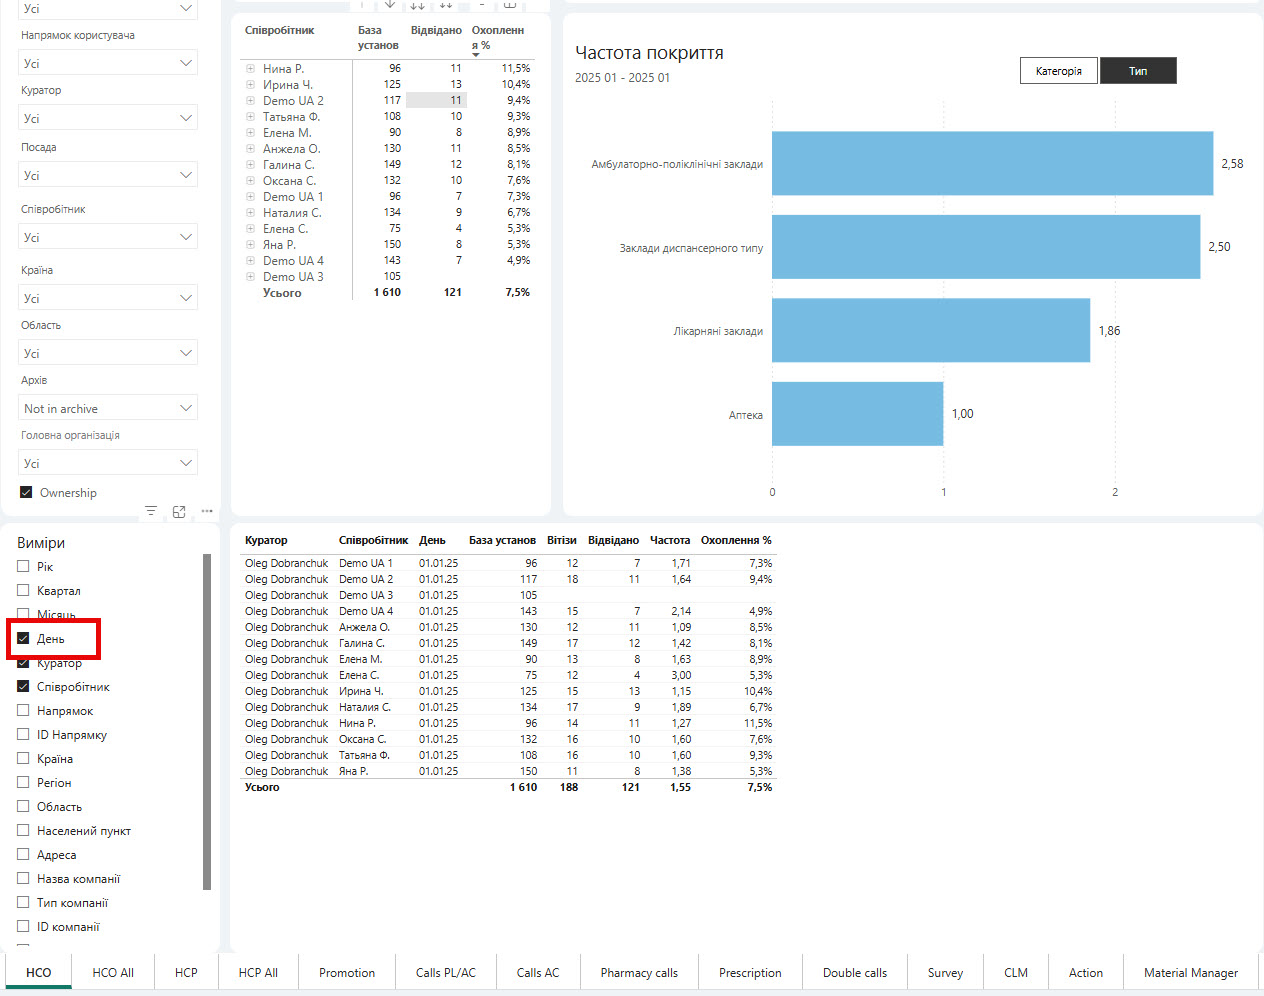Expand the Нина Р. row plus icon

[250, 69]
